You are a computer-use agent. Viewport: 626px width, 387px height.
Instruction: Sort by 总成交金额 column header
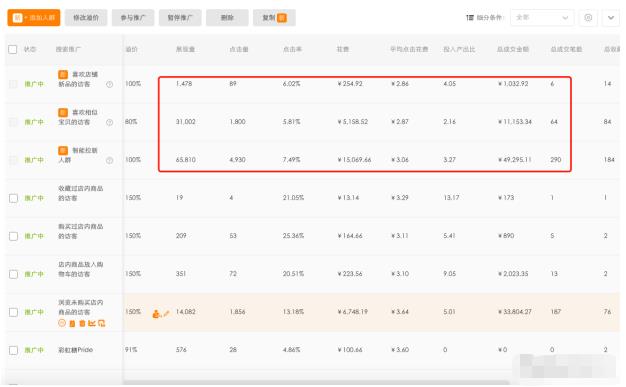pyautogui.click(x=513, y=50)
